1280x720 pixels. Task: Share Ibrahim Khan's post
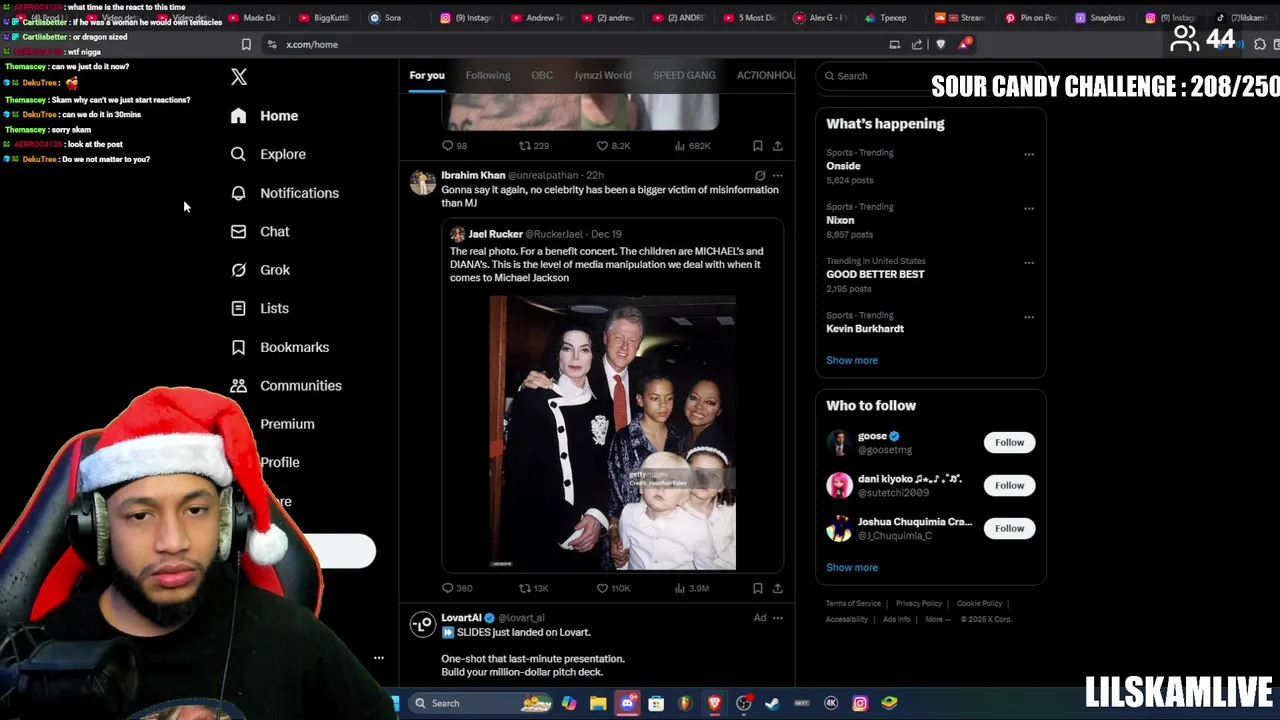(x=778, y=588)
